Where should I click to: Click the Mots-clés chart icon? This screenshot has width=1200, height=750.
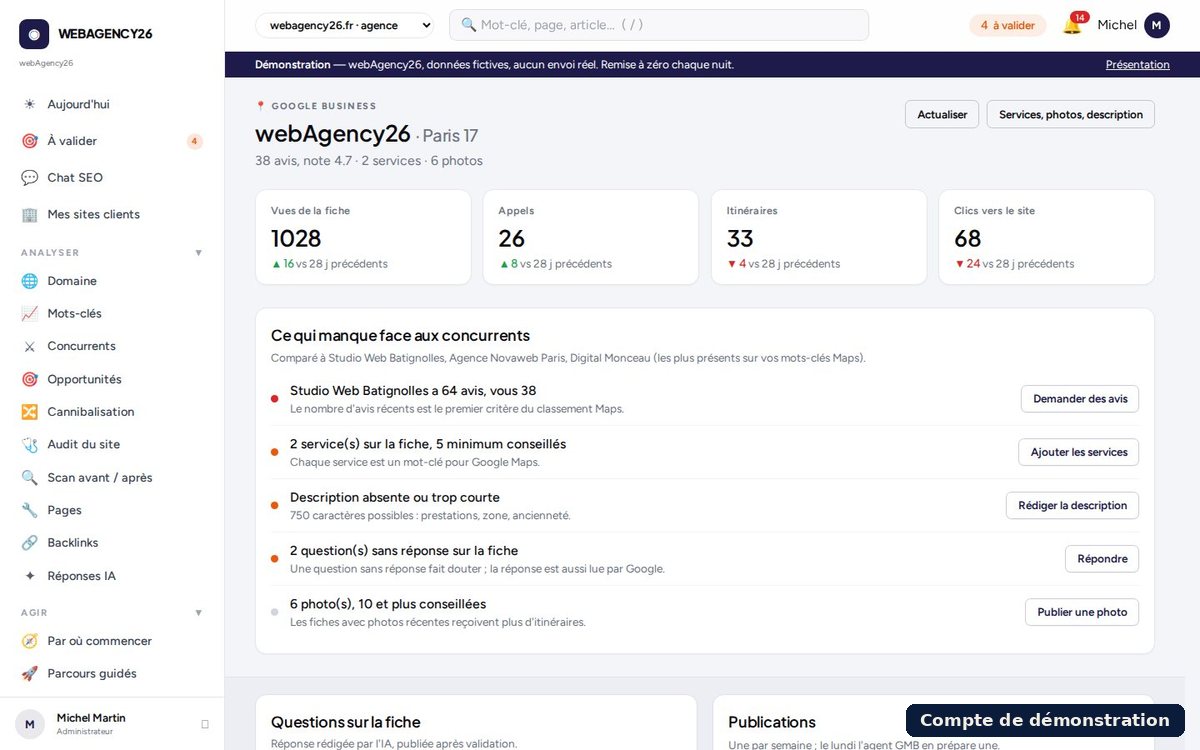(x=29, y=314)
